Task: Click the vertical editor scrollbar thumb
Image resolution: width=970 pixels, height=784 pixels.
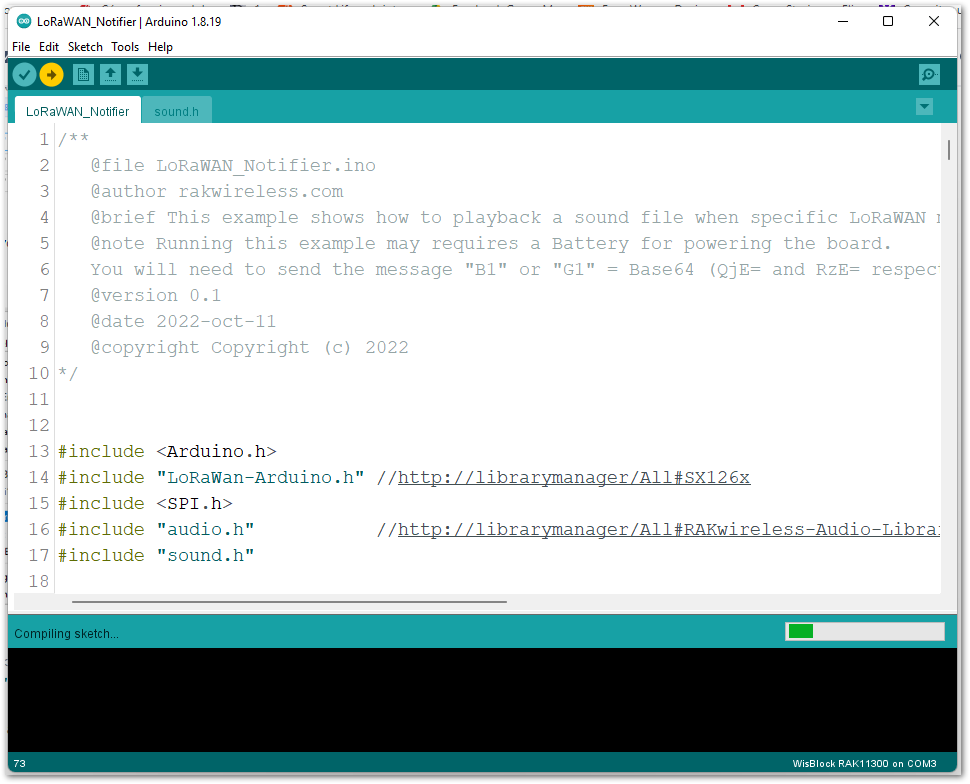Action: [948, 150]
